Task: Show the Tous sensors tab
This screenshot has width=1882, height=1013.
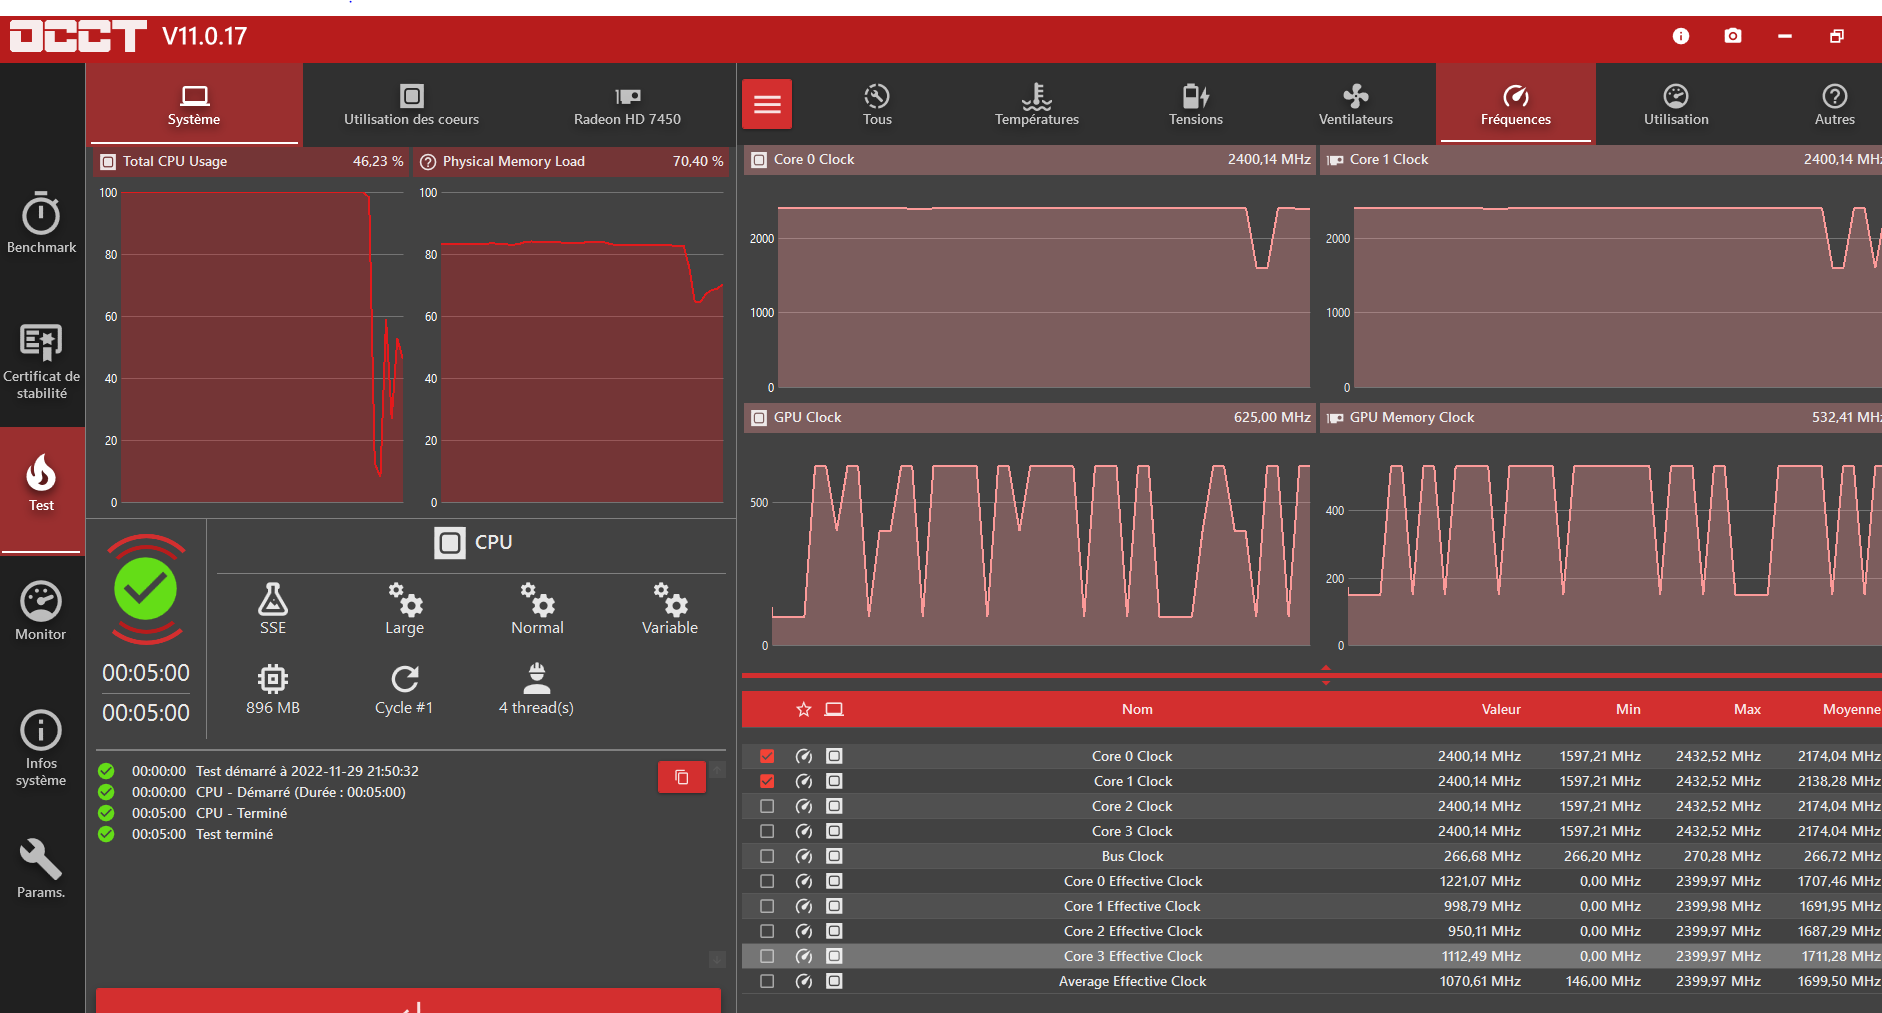Action: point(877,104)
